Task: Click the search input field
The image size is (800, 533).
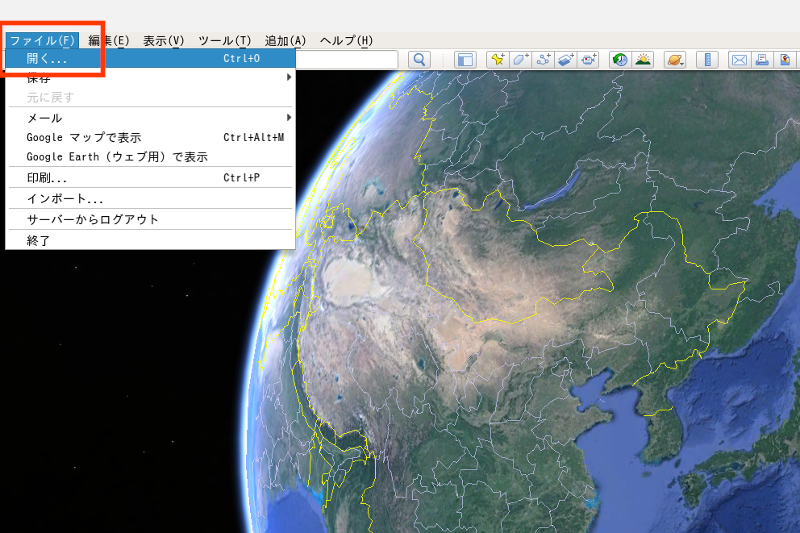Action: [x=346, y=59]
